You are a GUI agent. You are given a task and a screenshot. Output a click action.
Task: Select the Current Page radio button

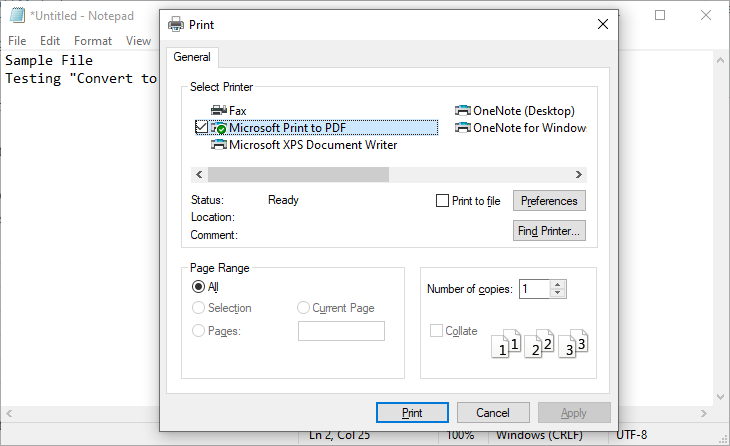[x=303, y=308]
